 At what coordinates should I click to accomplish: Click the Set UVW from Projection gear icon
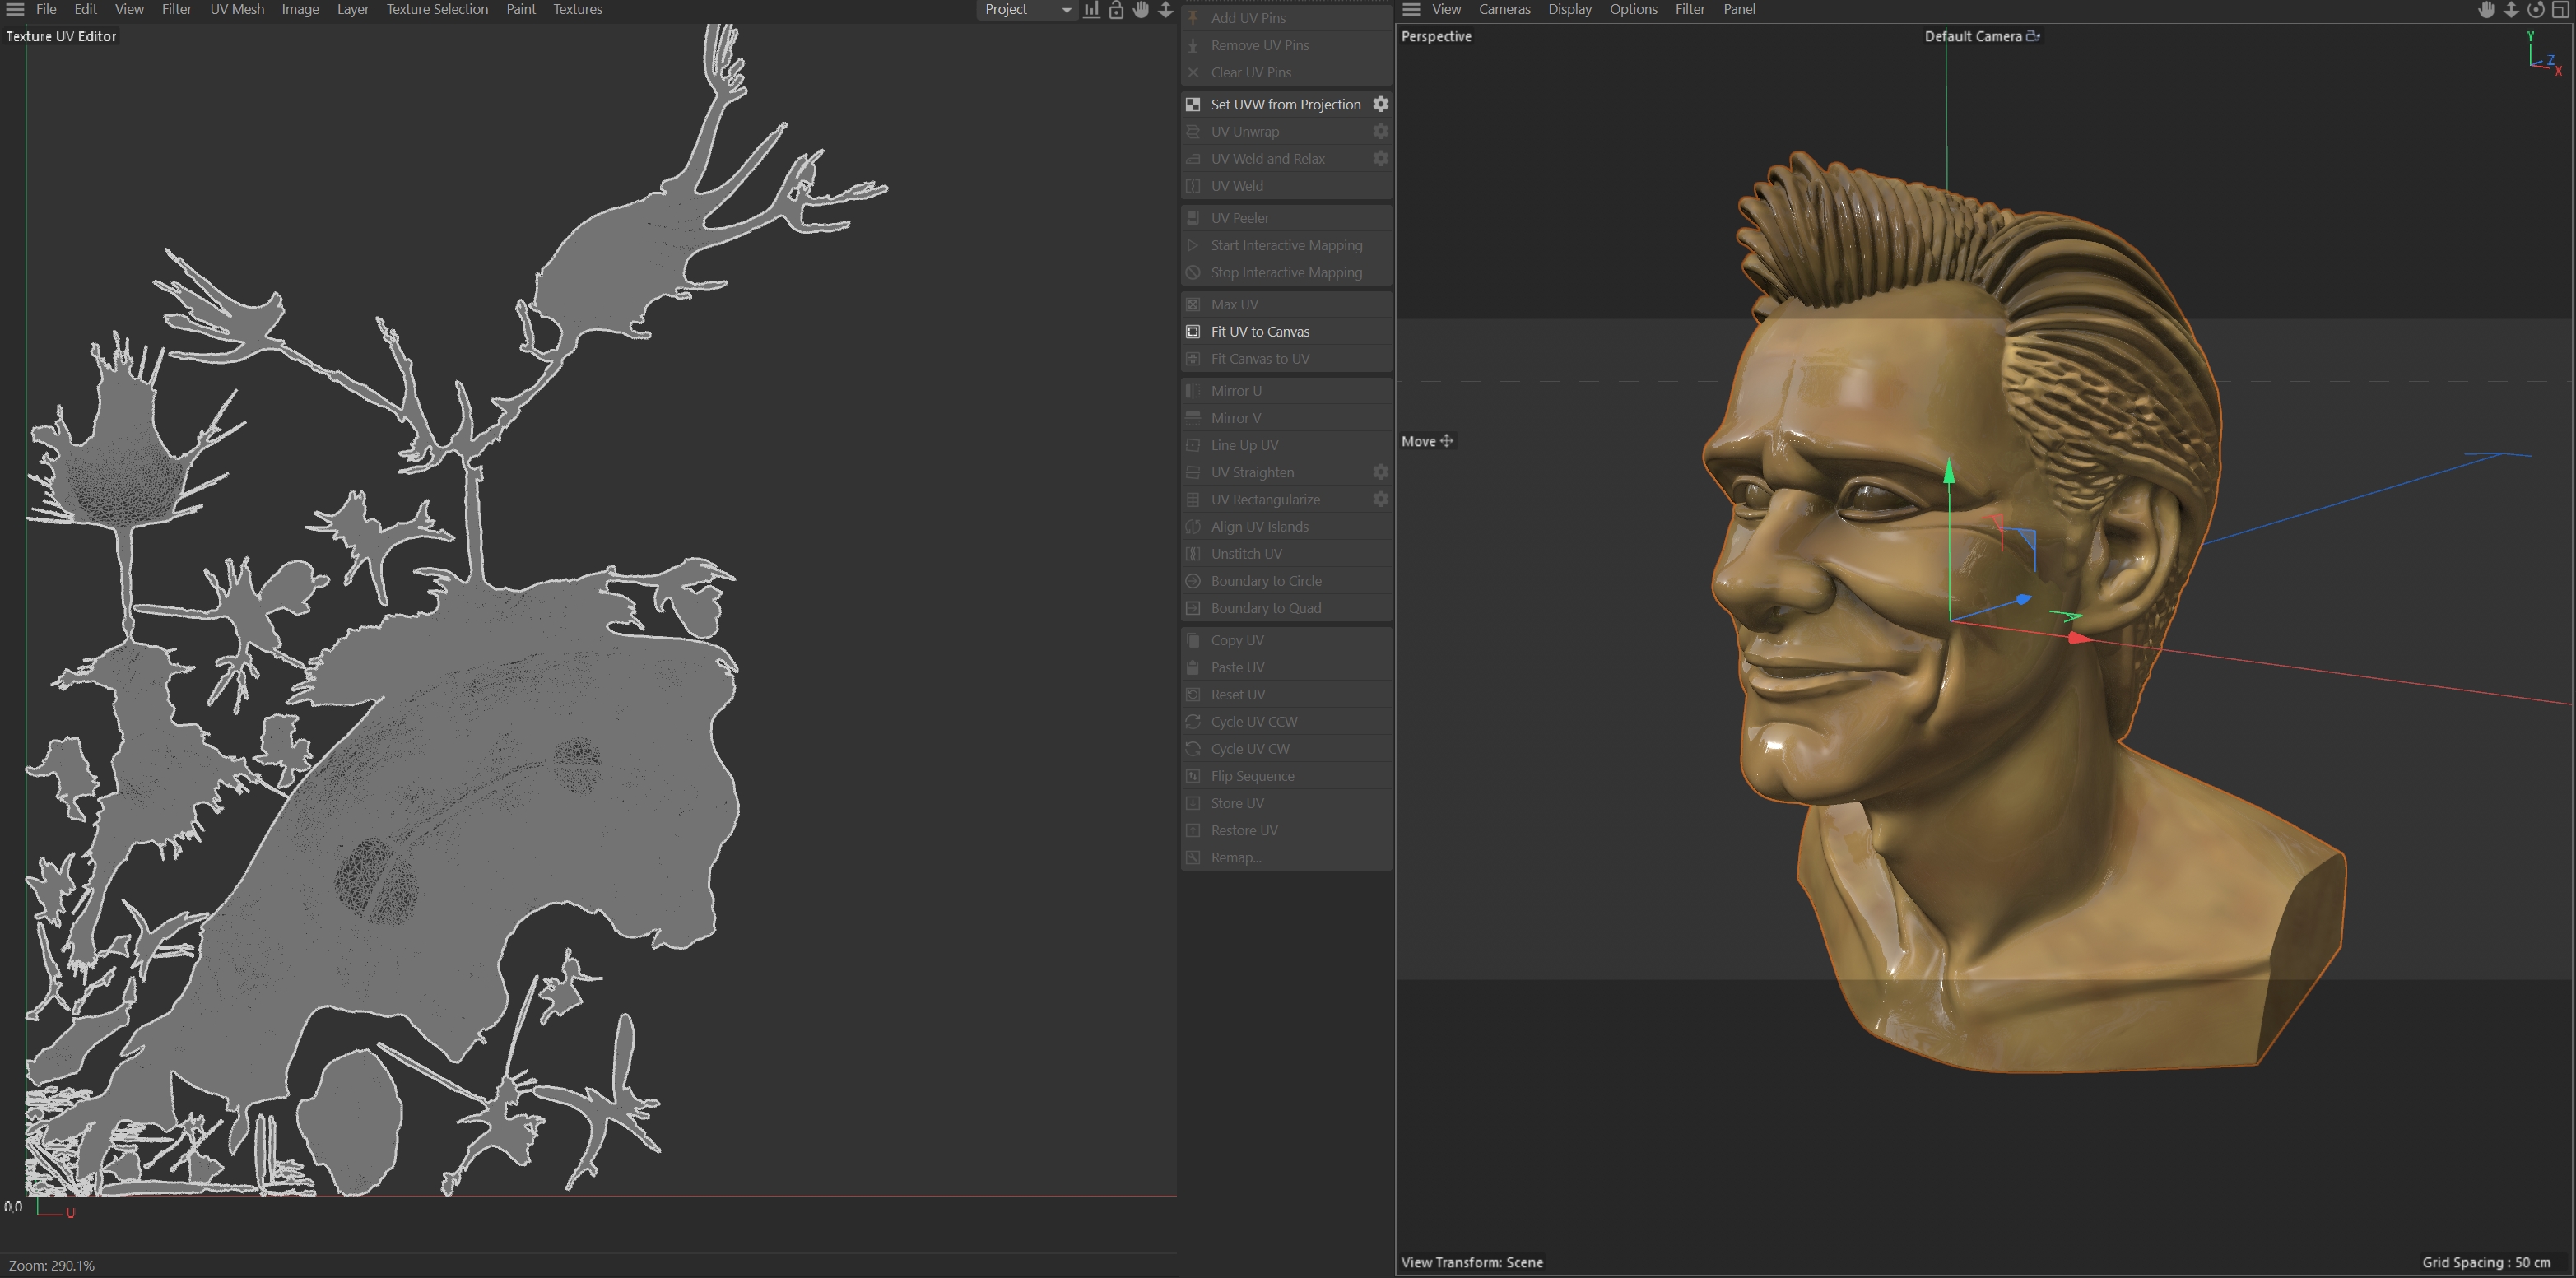pos(1380,104)
